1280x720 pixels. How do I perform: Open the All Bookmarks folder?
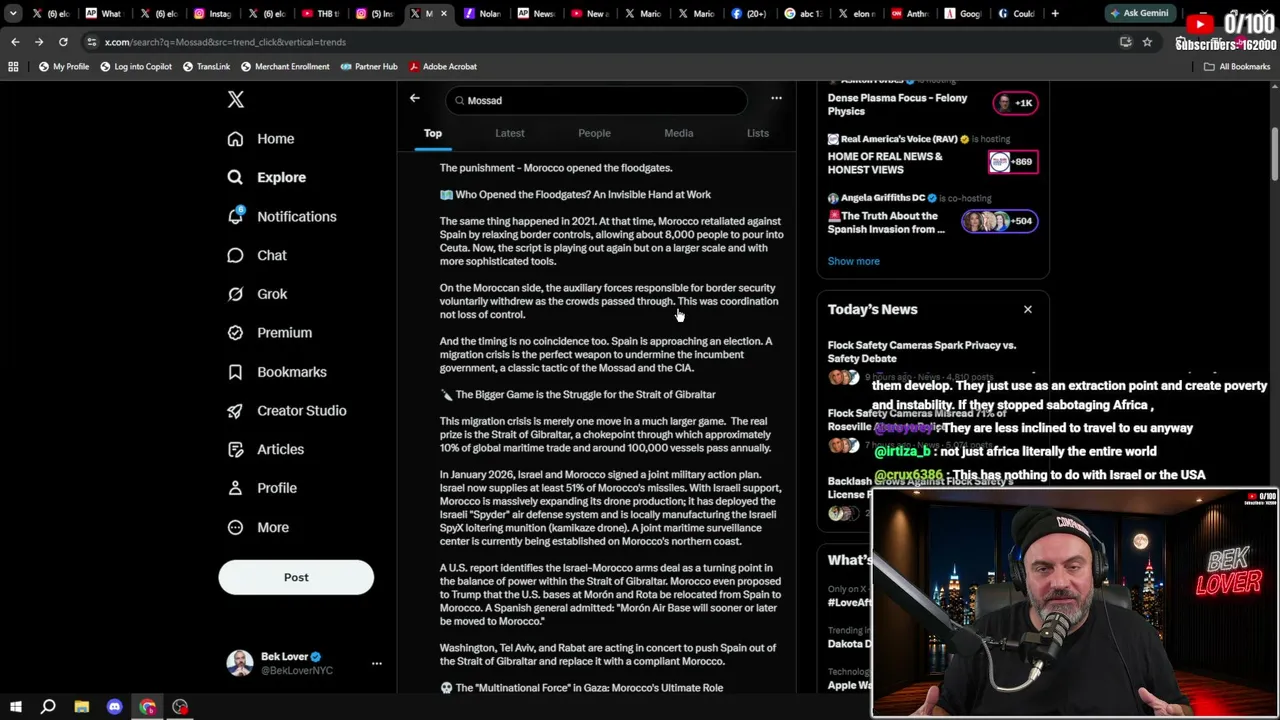1237,66
